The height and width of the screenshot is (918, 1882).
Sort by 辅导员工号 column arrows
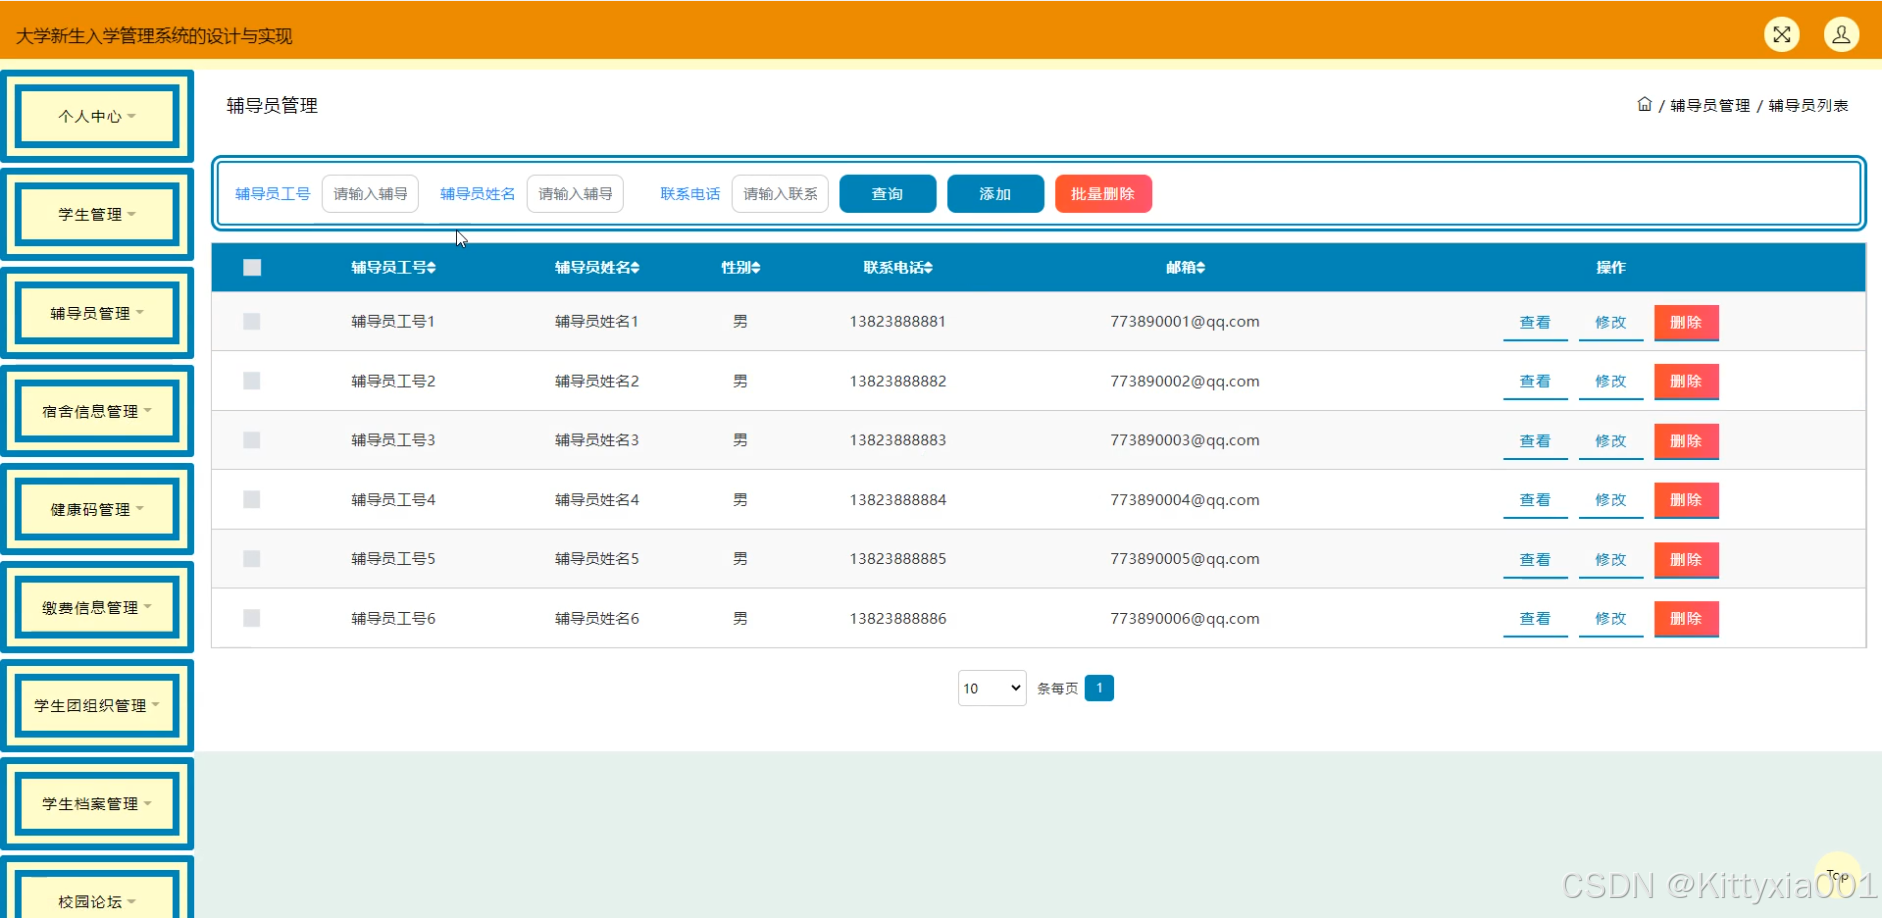point(432,268)
